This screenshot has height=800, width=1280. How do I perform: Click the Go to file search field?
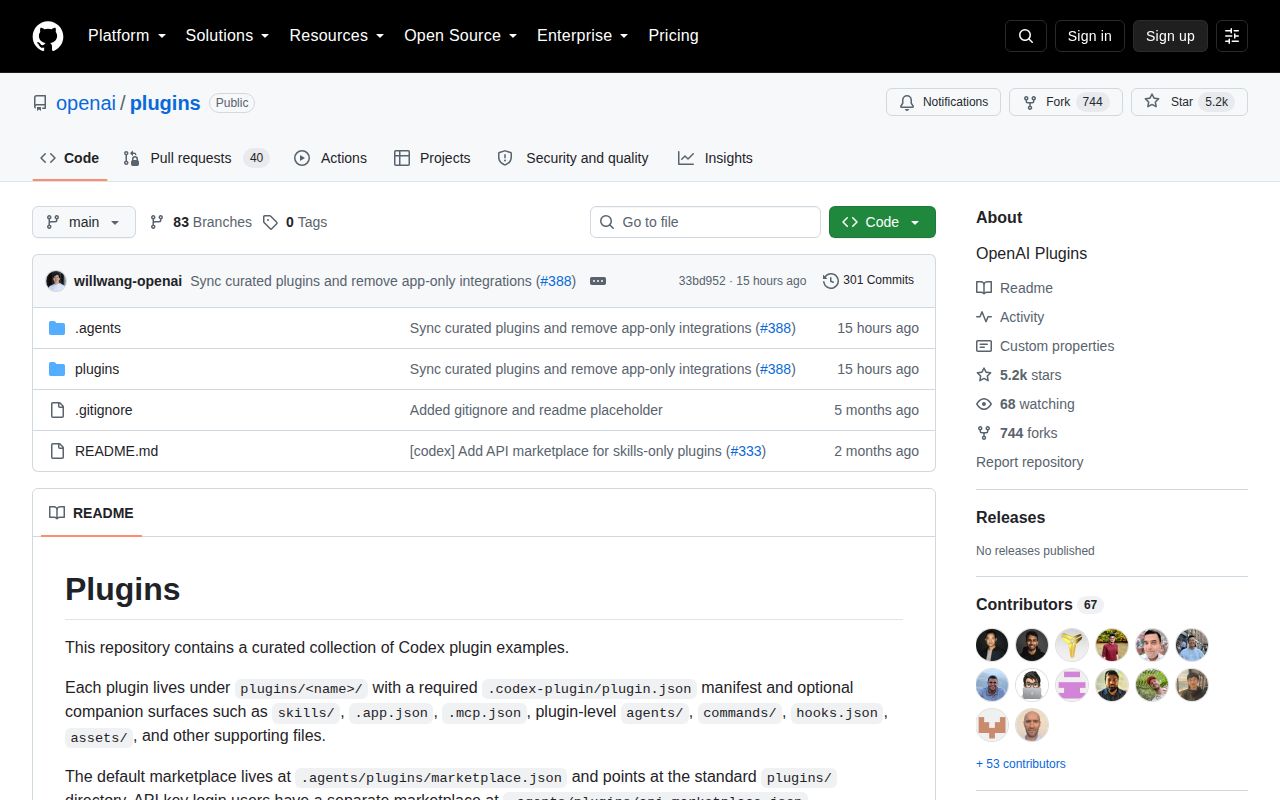(x=705, y=222)
